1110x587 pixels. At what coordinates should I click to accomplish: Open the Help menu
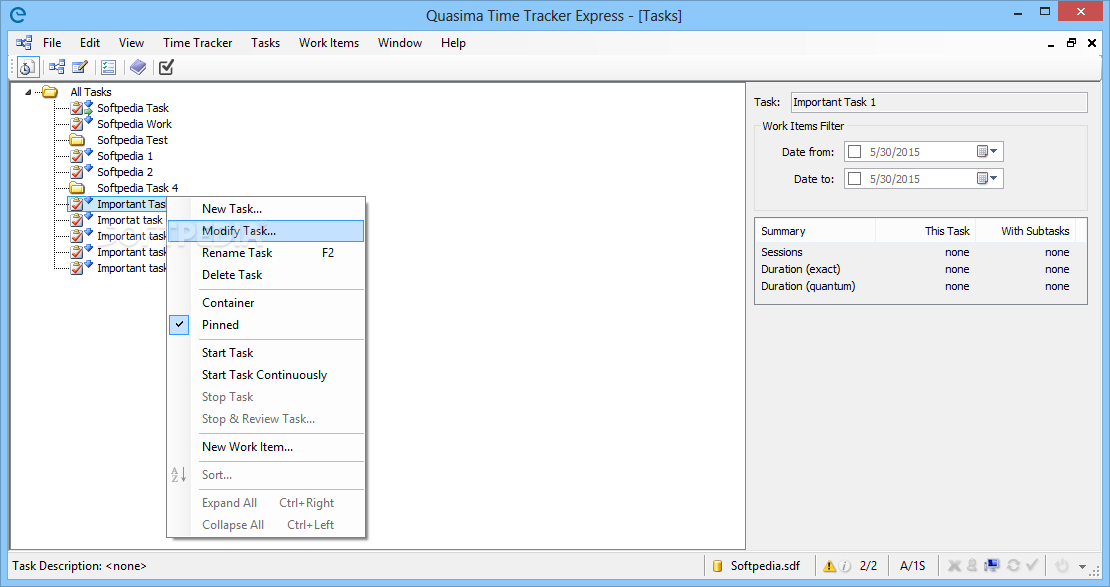click(453, 42)
